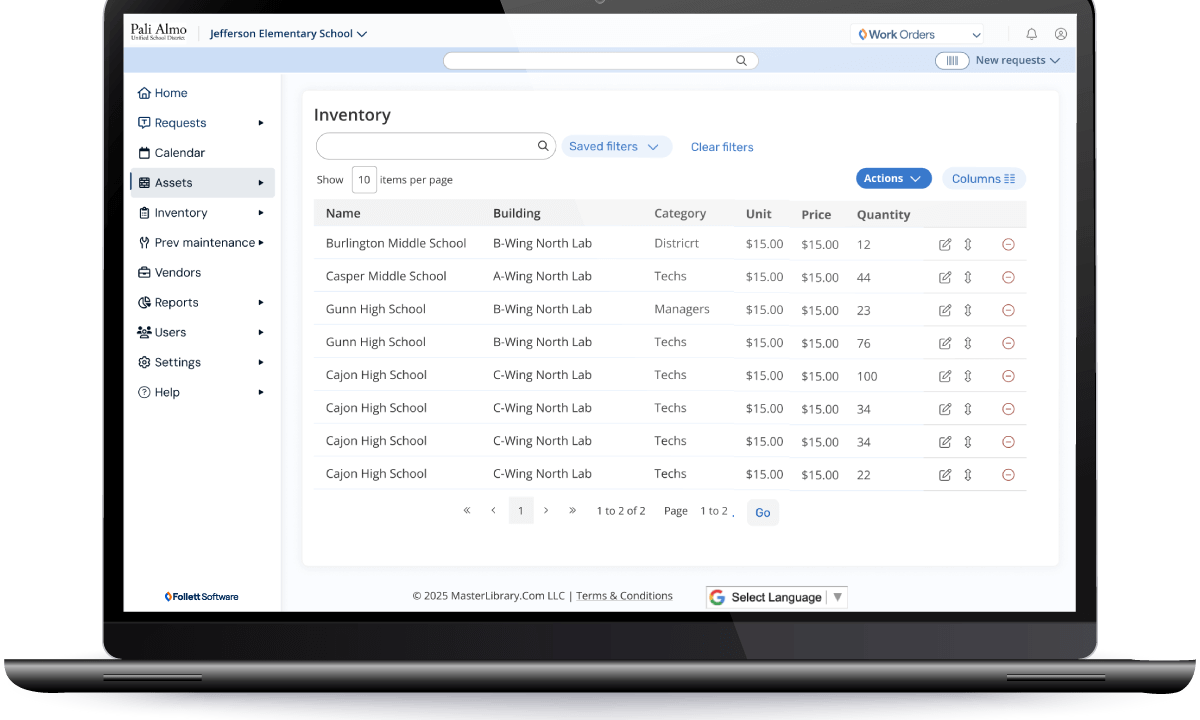This screenshot has width=1200, height=720.
Task: Click the magnifier in Inventory search box
Action: tap(544, 146)
